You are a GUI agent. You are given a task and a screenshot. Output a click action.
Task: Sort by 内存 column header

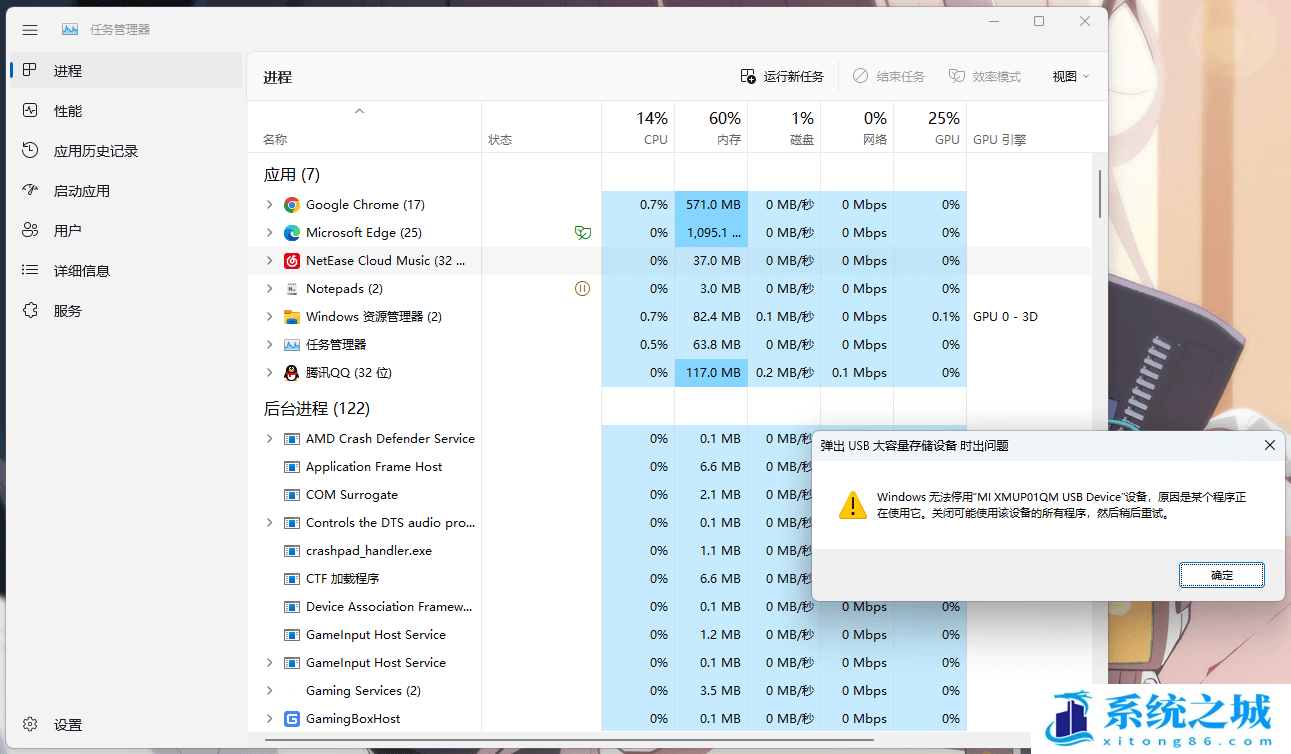[x=711, y=127]
